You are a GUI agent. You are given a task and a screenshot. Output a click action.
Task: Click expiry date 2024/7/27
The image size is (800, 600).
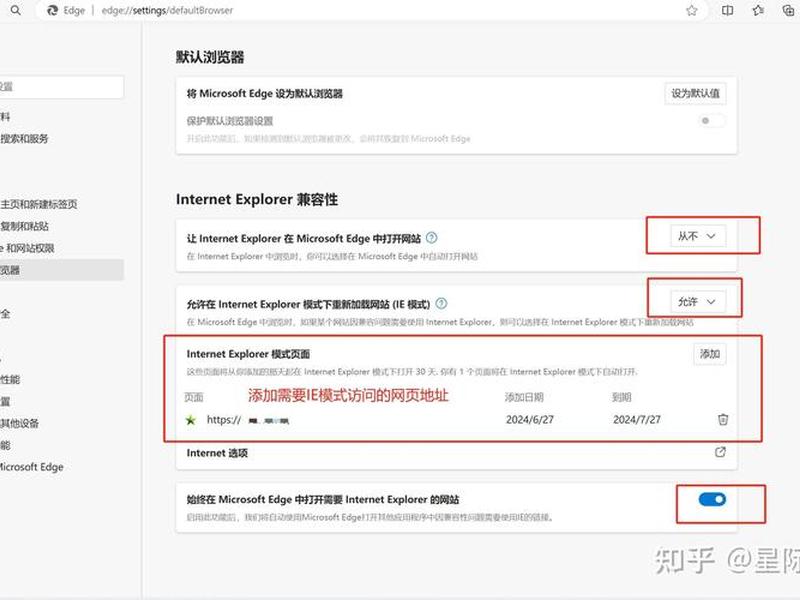pos(637,420)
